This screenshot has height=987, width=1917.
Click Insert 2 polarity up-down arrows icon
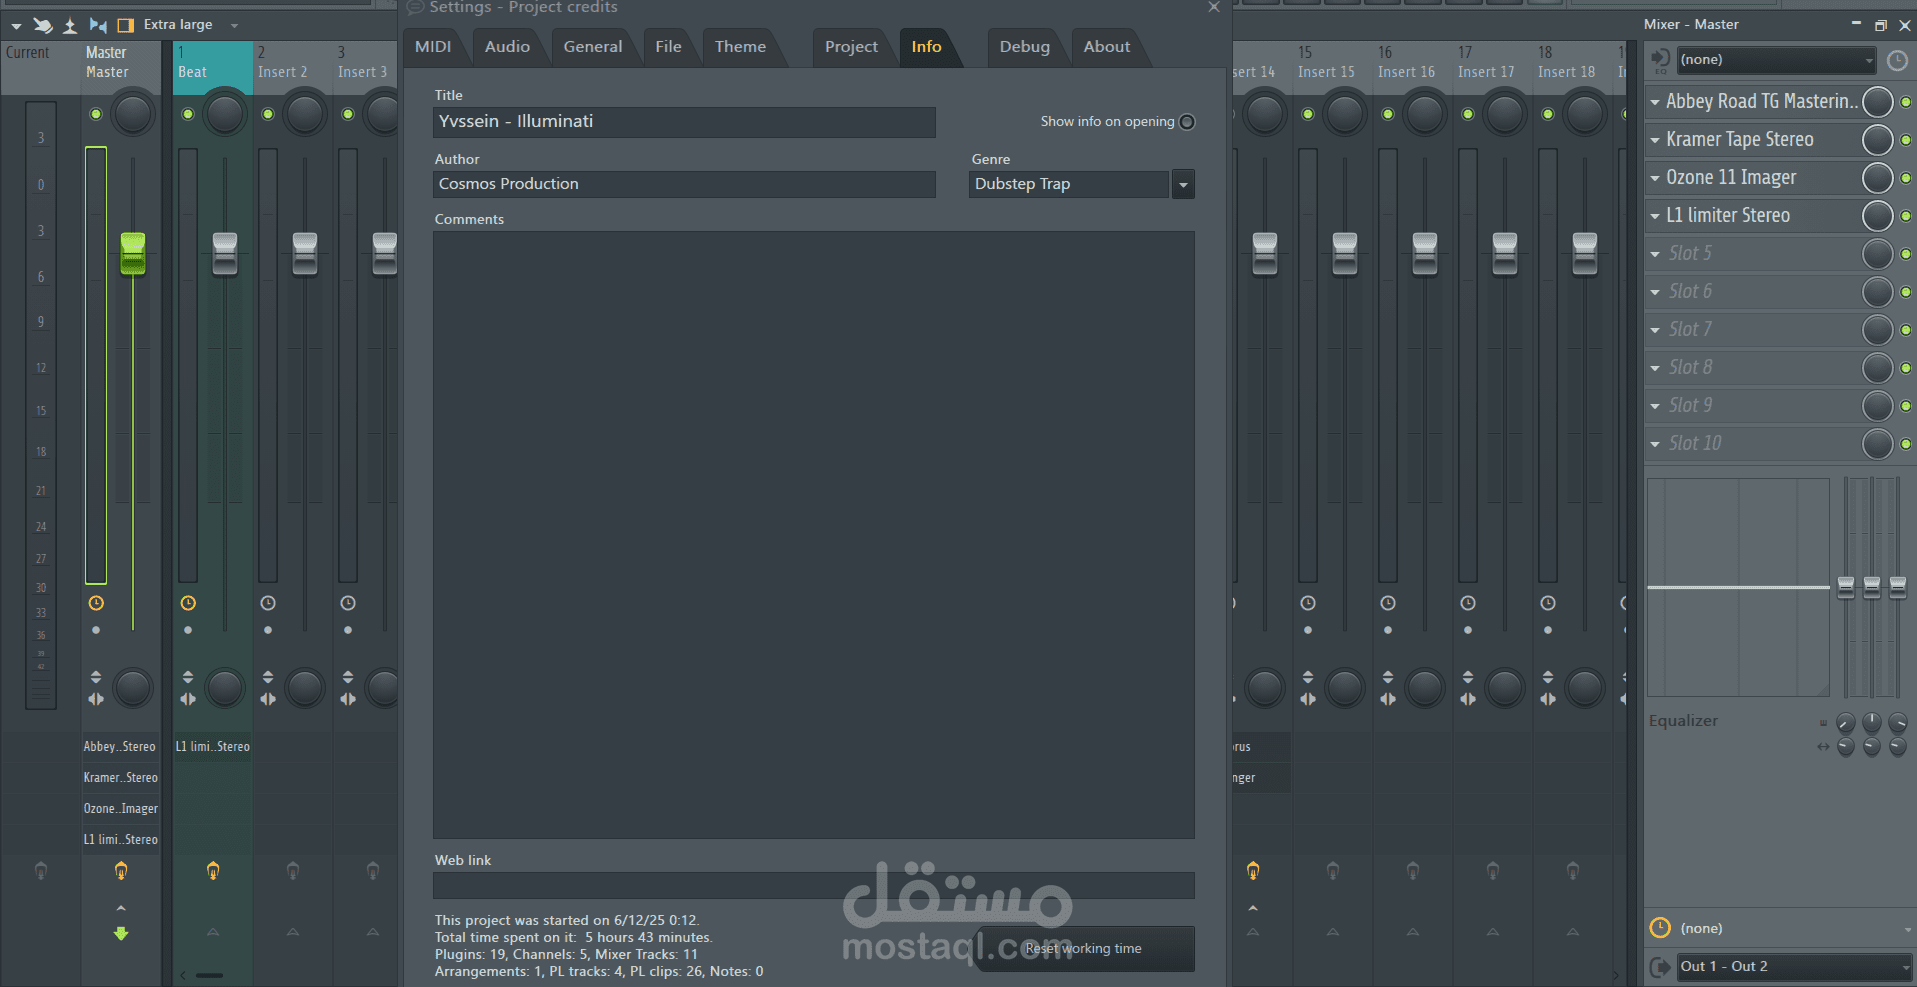tap(268, 677)
